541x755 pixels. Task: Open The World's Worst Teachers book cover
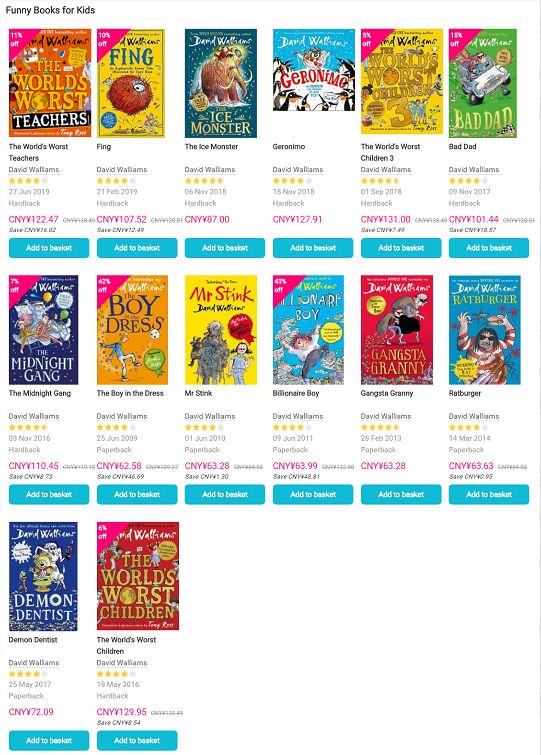pos(50,83)
